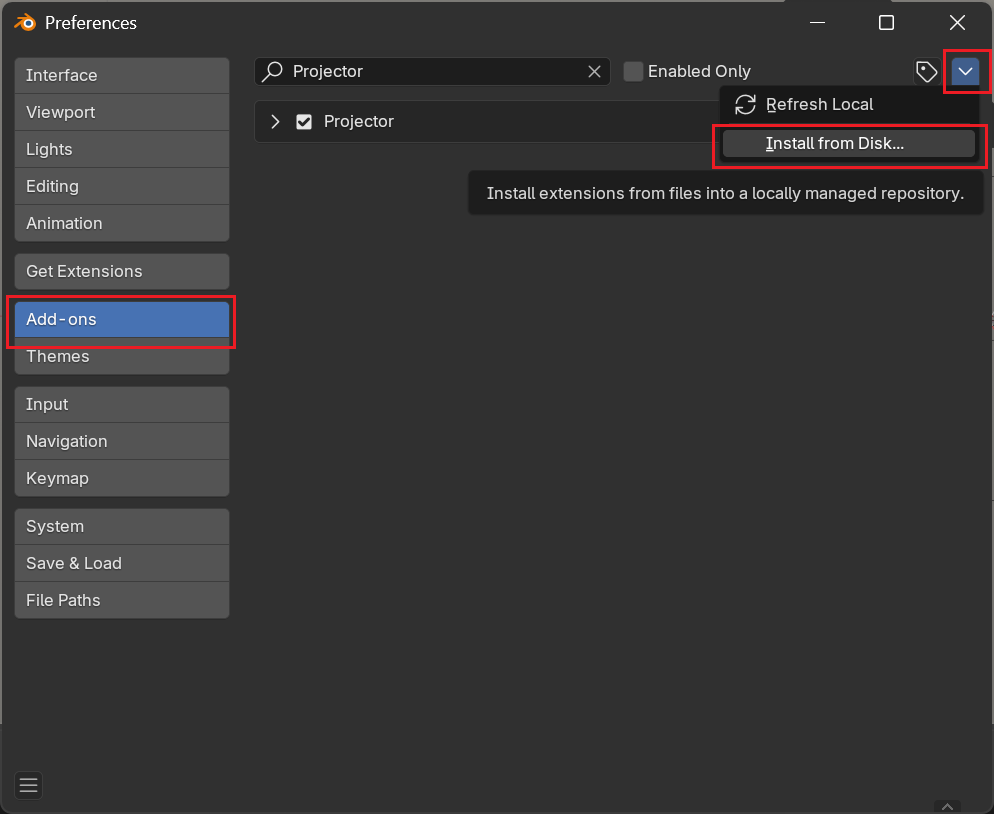Open the Interface preferences section

click(x=122, y=75)
